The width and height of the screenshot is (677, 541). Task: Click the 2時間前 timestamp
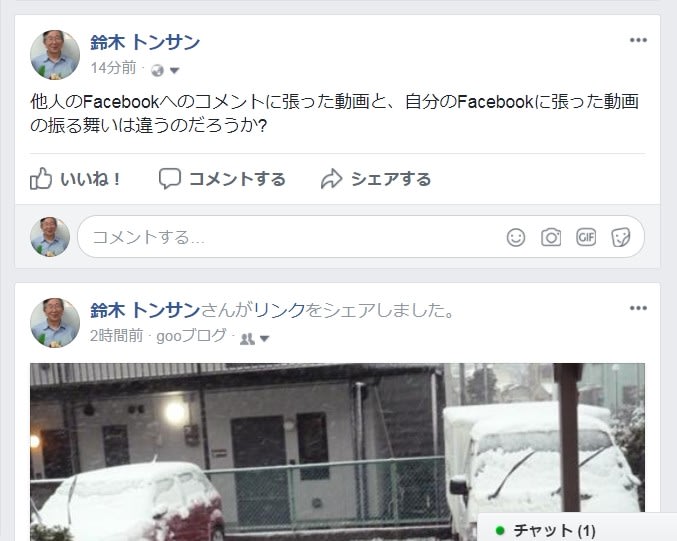click(x=117, y=335)
